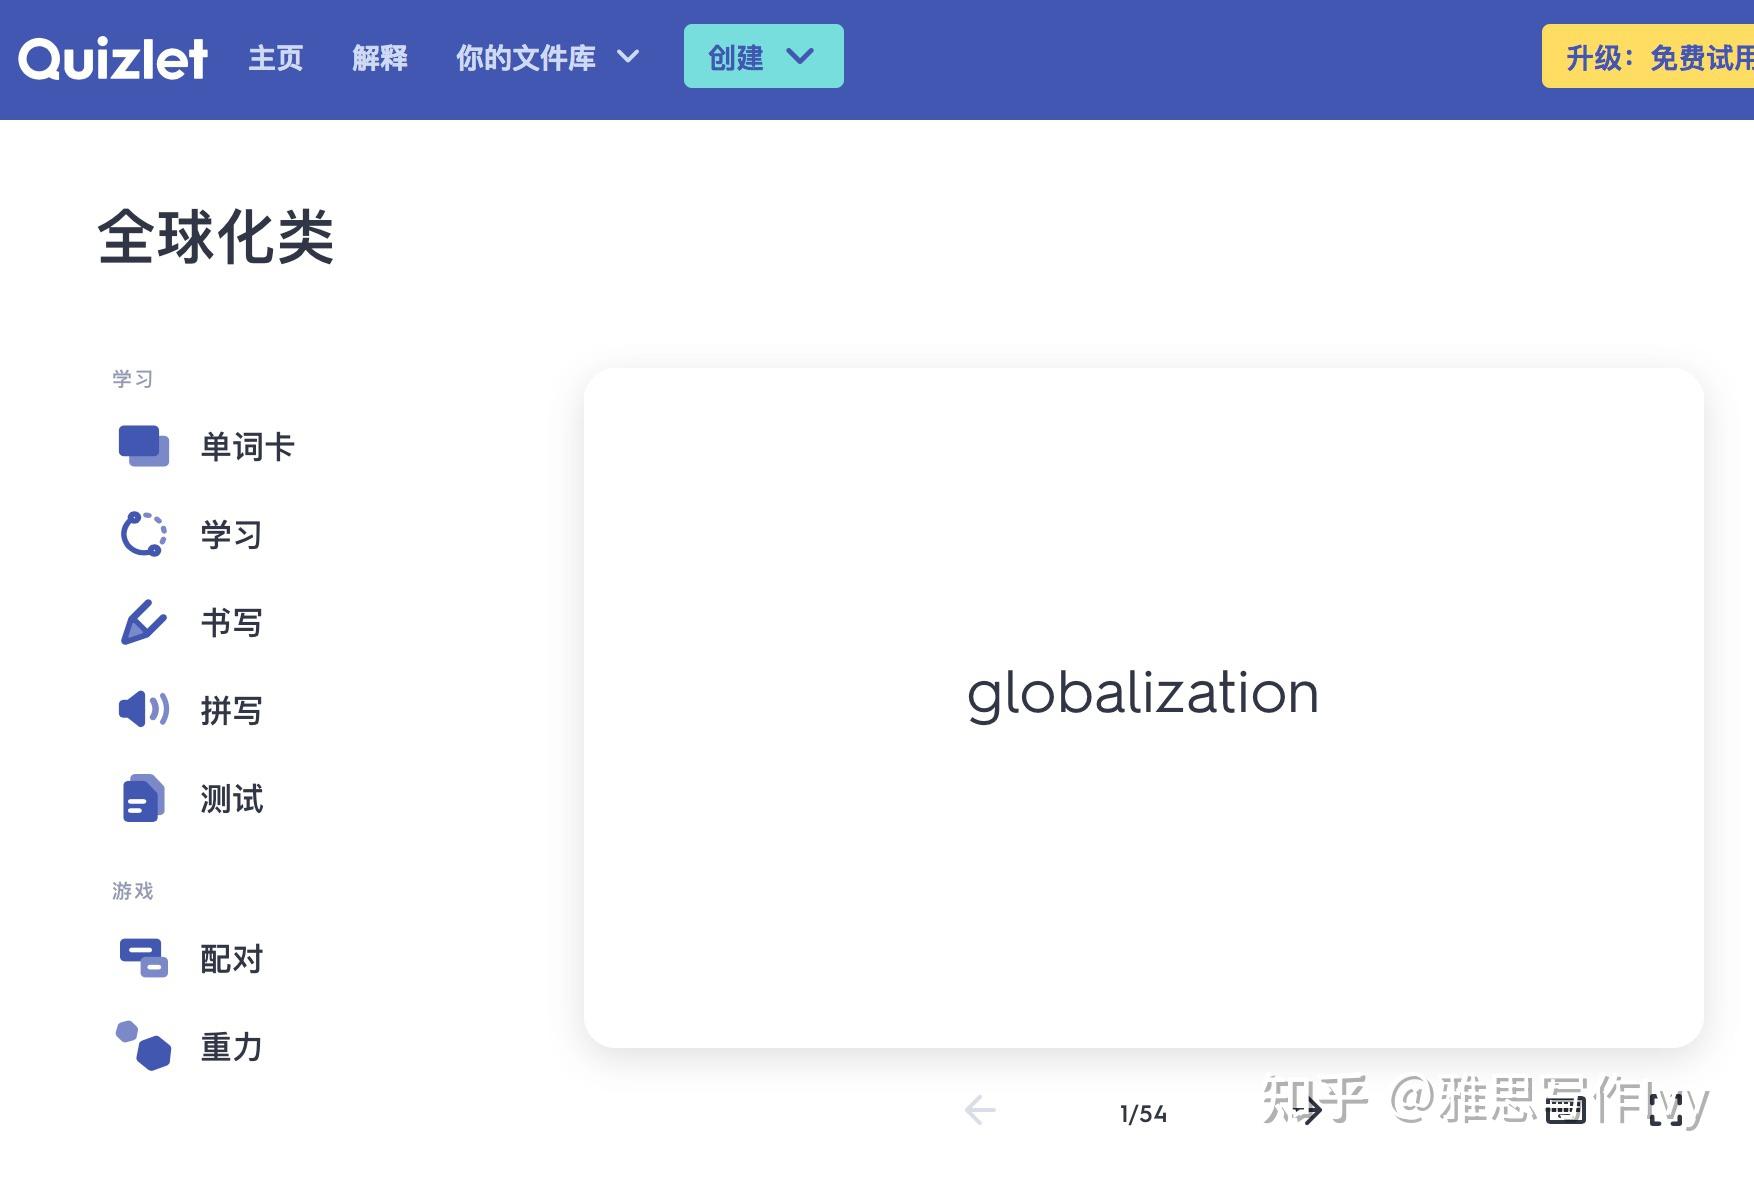Open the 测试 test document icon
Viewport: 1754px width, 1178px height.
click(143, 798)
